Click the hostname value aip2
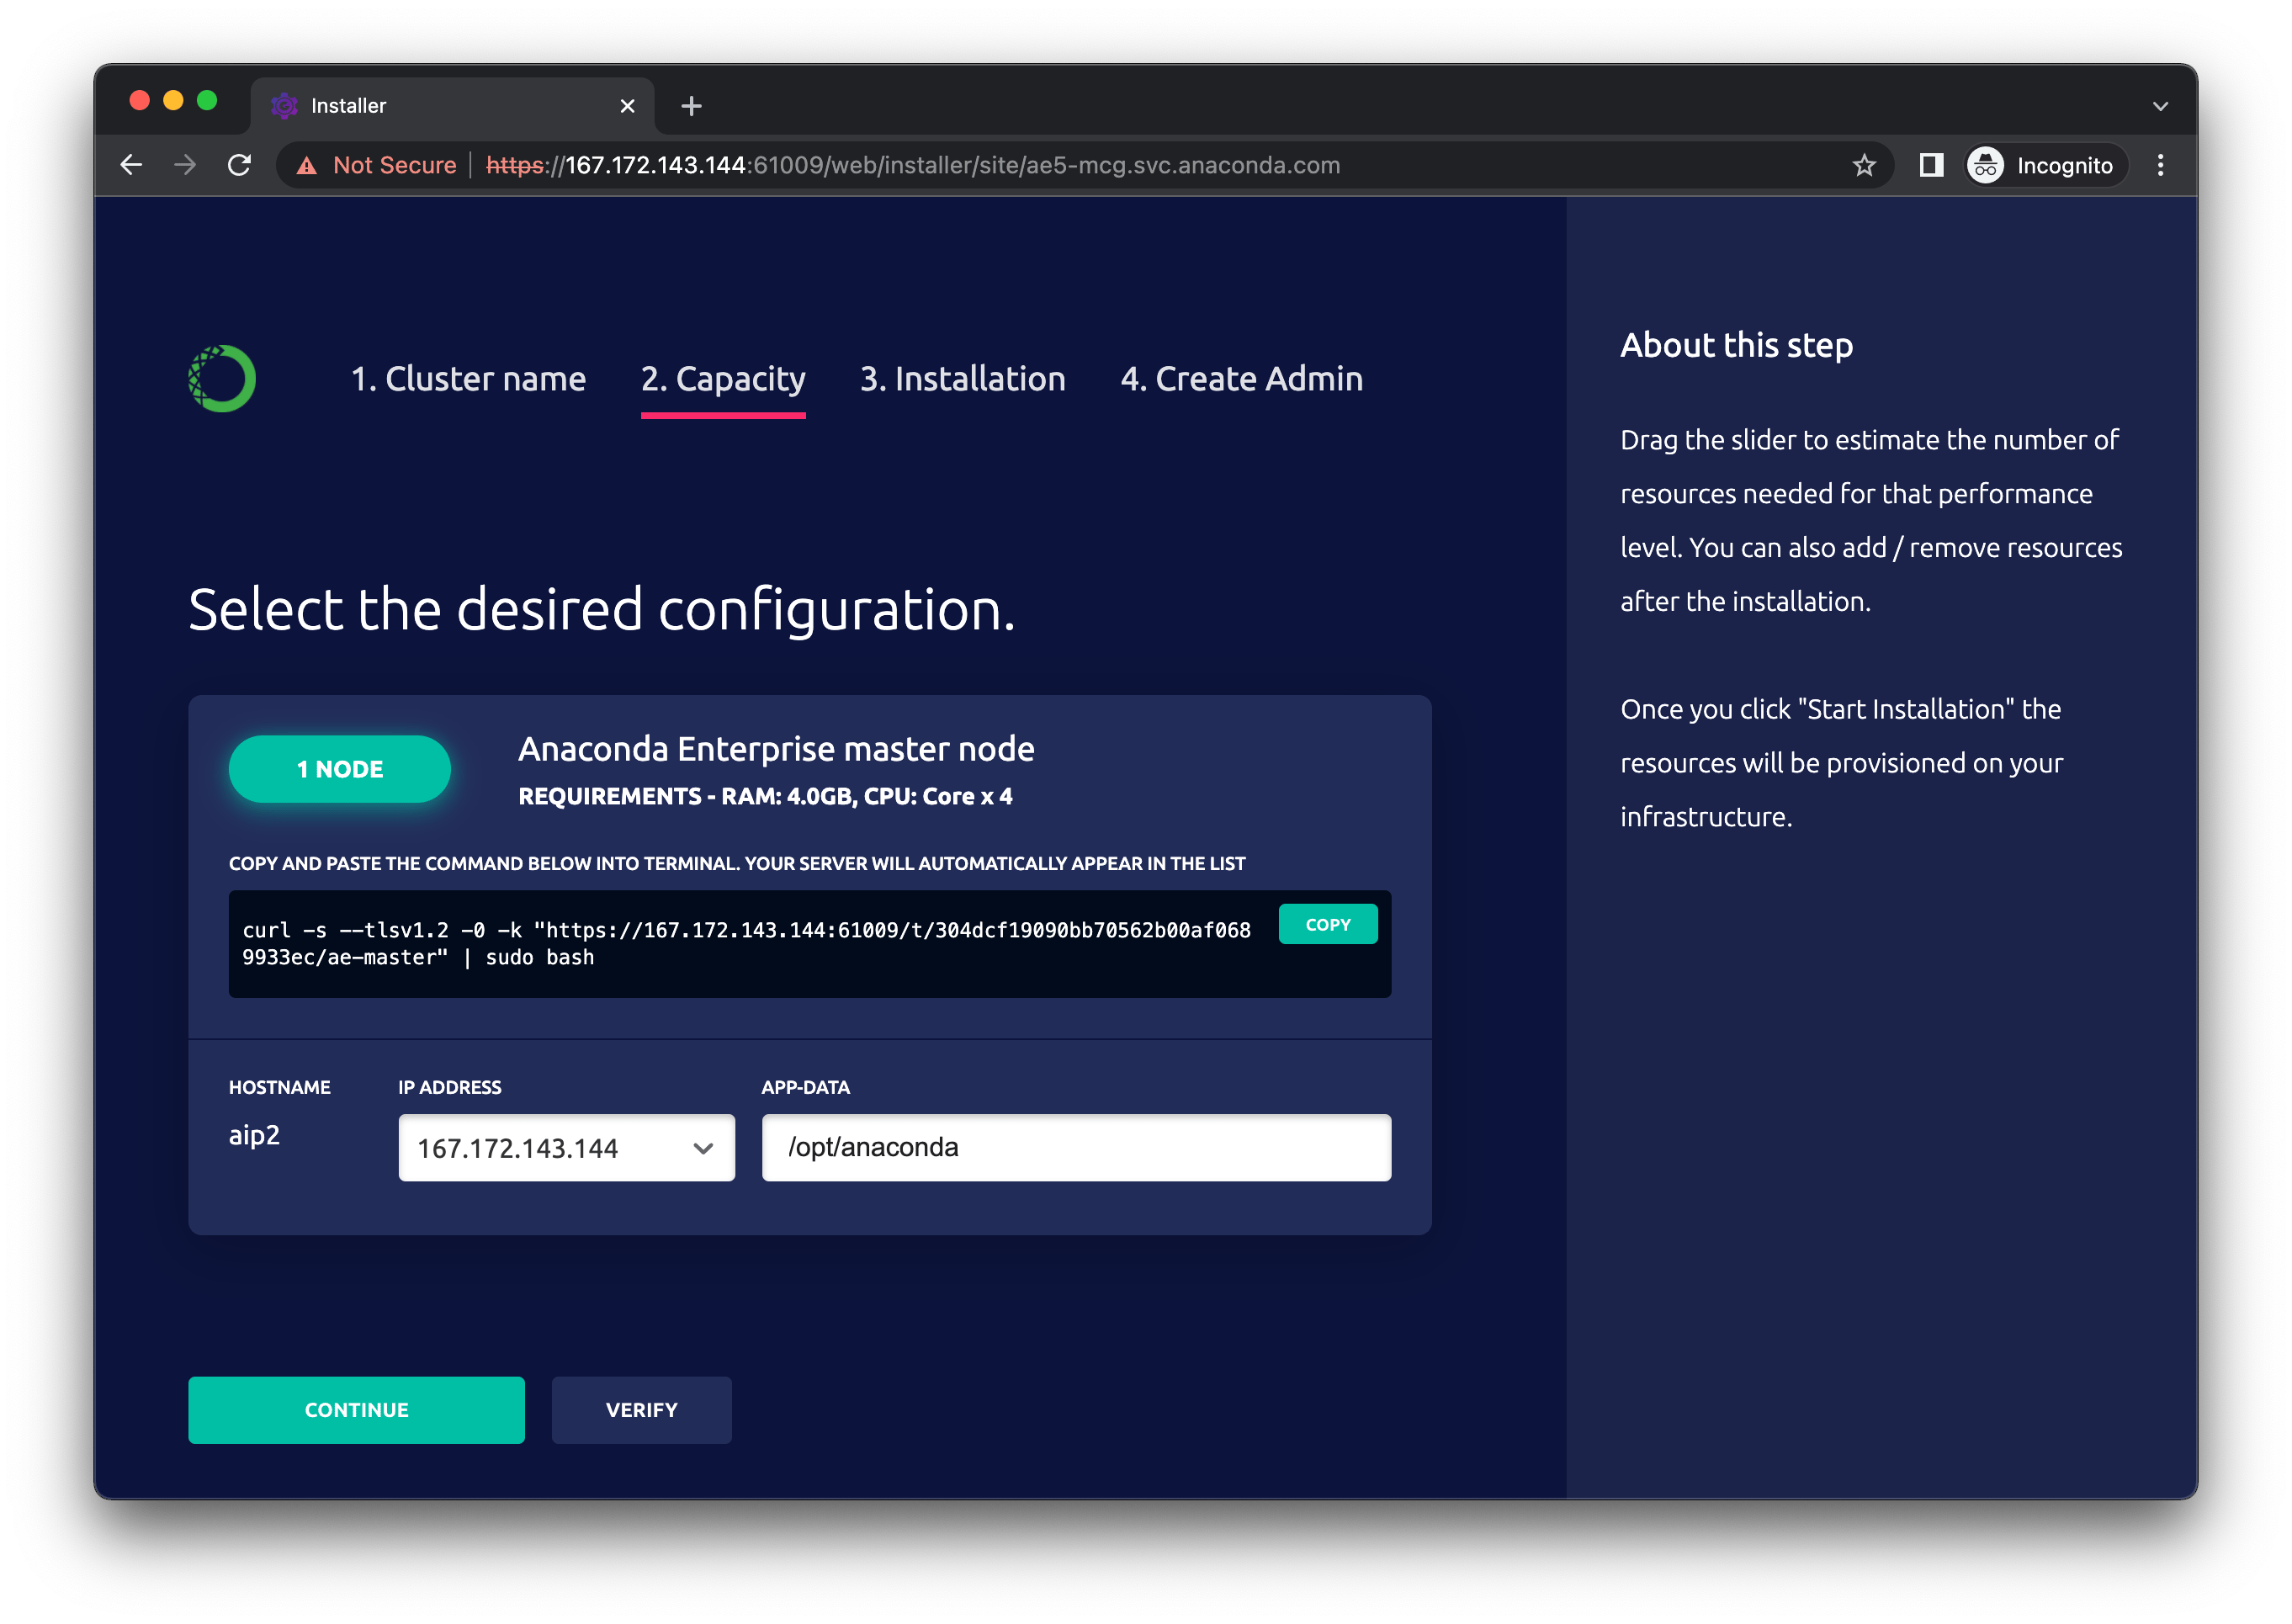This screenshot has height=1624, width=2292. (254, 1136)
